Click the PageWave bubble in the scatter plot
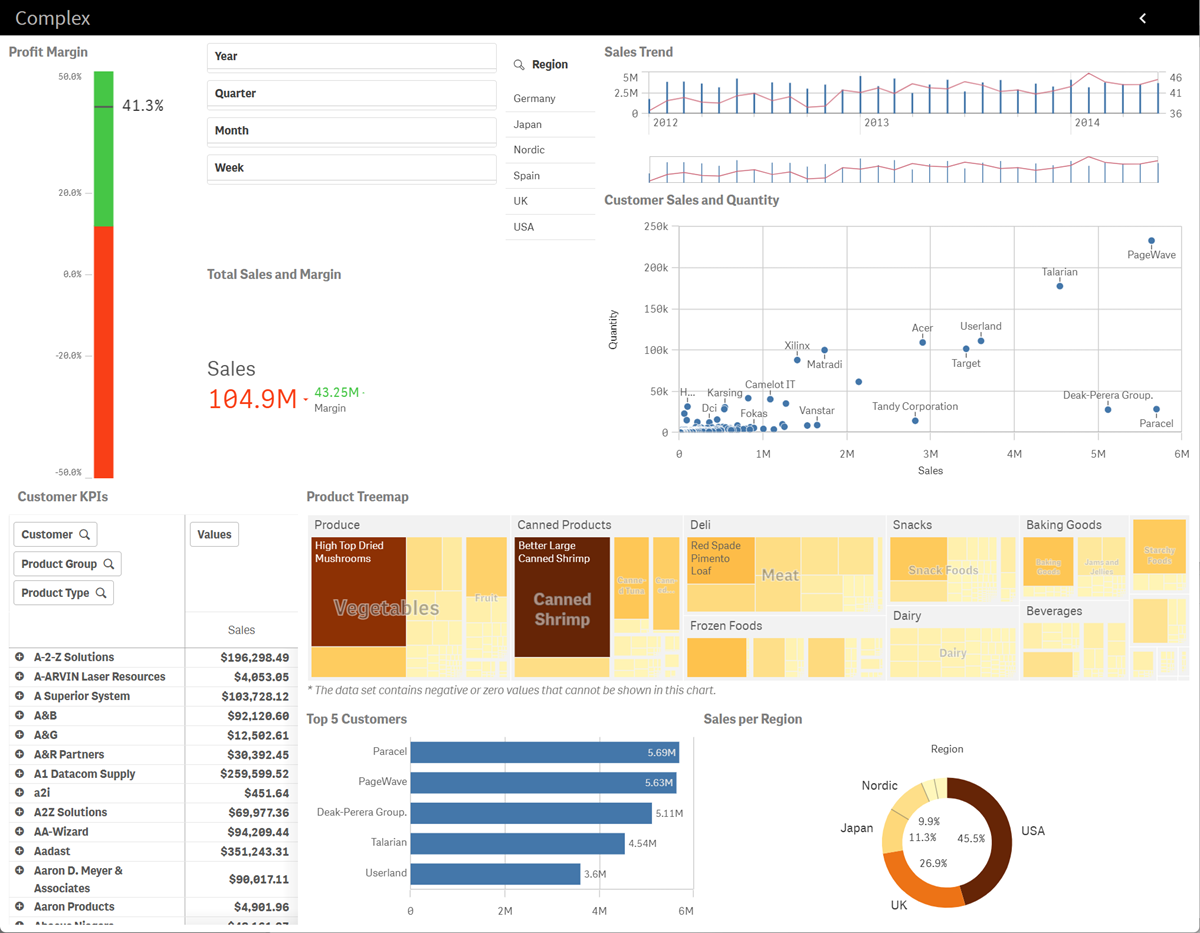 tap(1151, 240)
